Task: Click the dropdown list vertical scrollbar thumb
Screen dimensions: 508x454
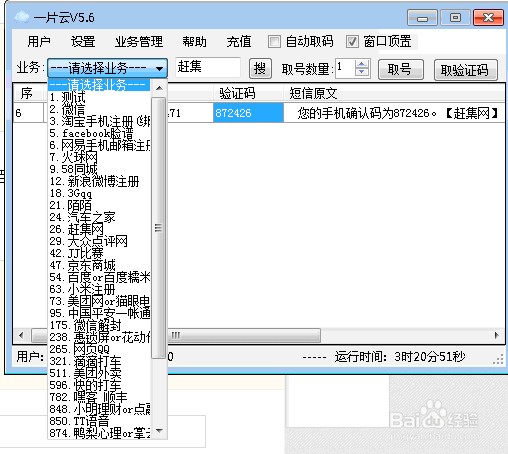Action: (159, 228)
